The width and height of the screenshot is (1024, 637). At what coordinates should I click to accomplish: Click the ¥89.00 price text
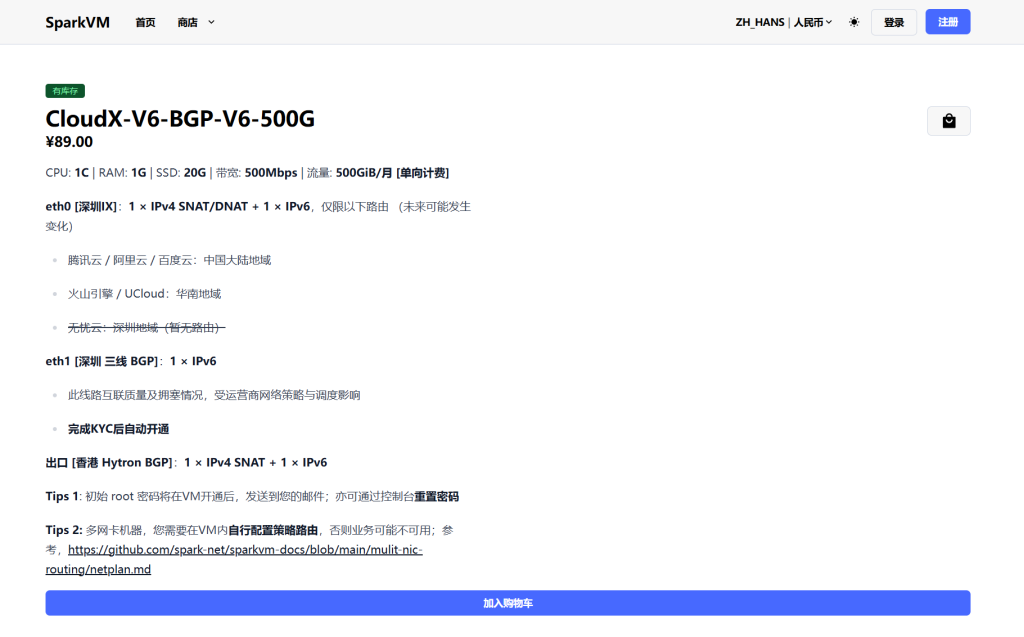coord(69,142)
